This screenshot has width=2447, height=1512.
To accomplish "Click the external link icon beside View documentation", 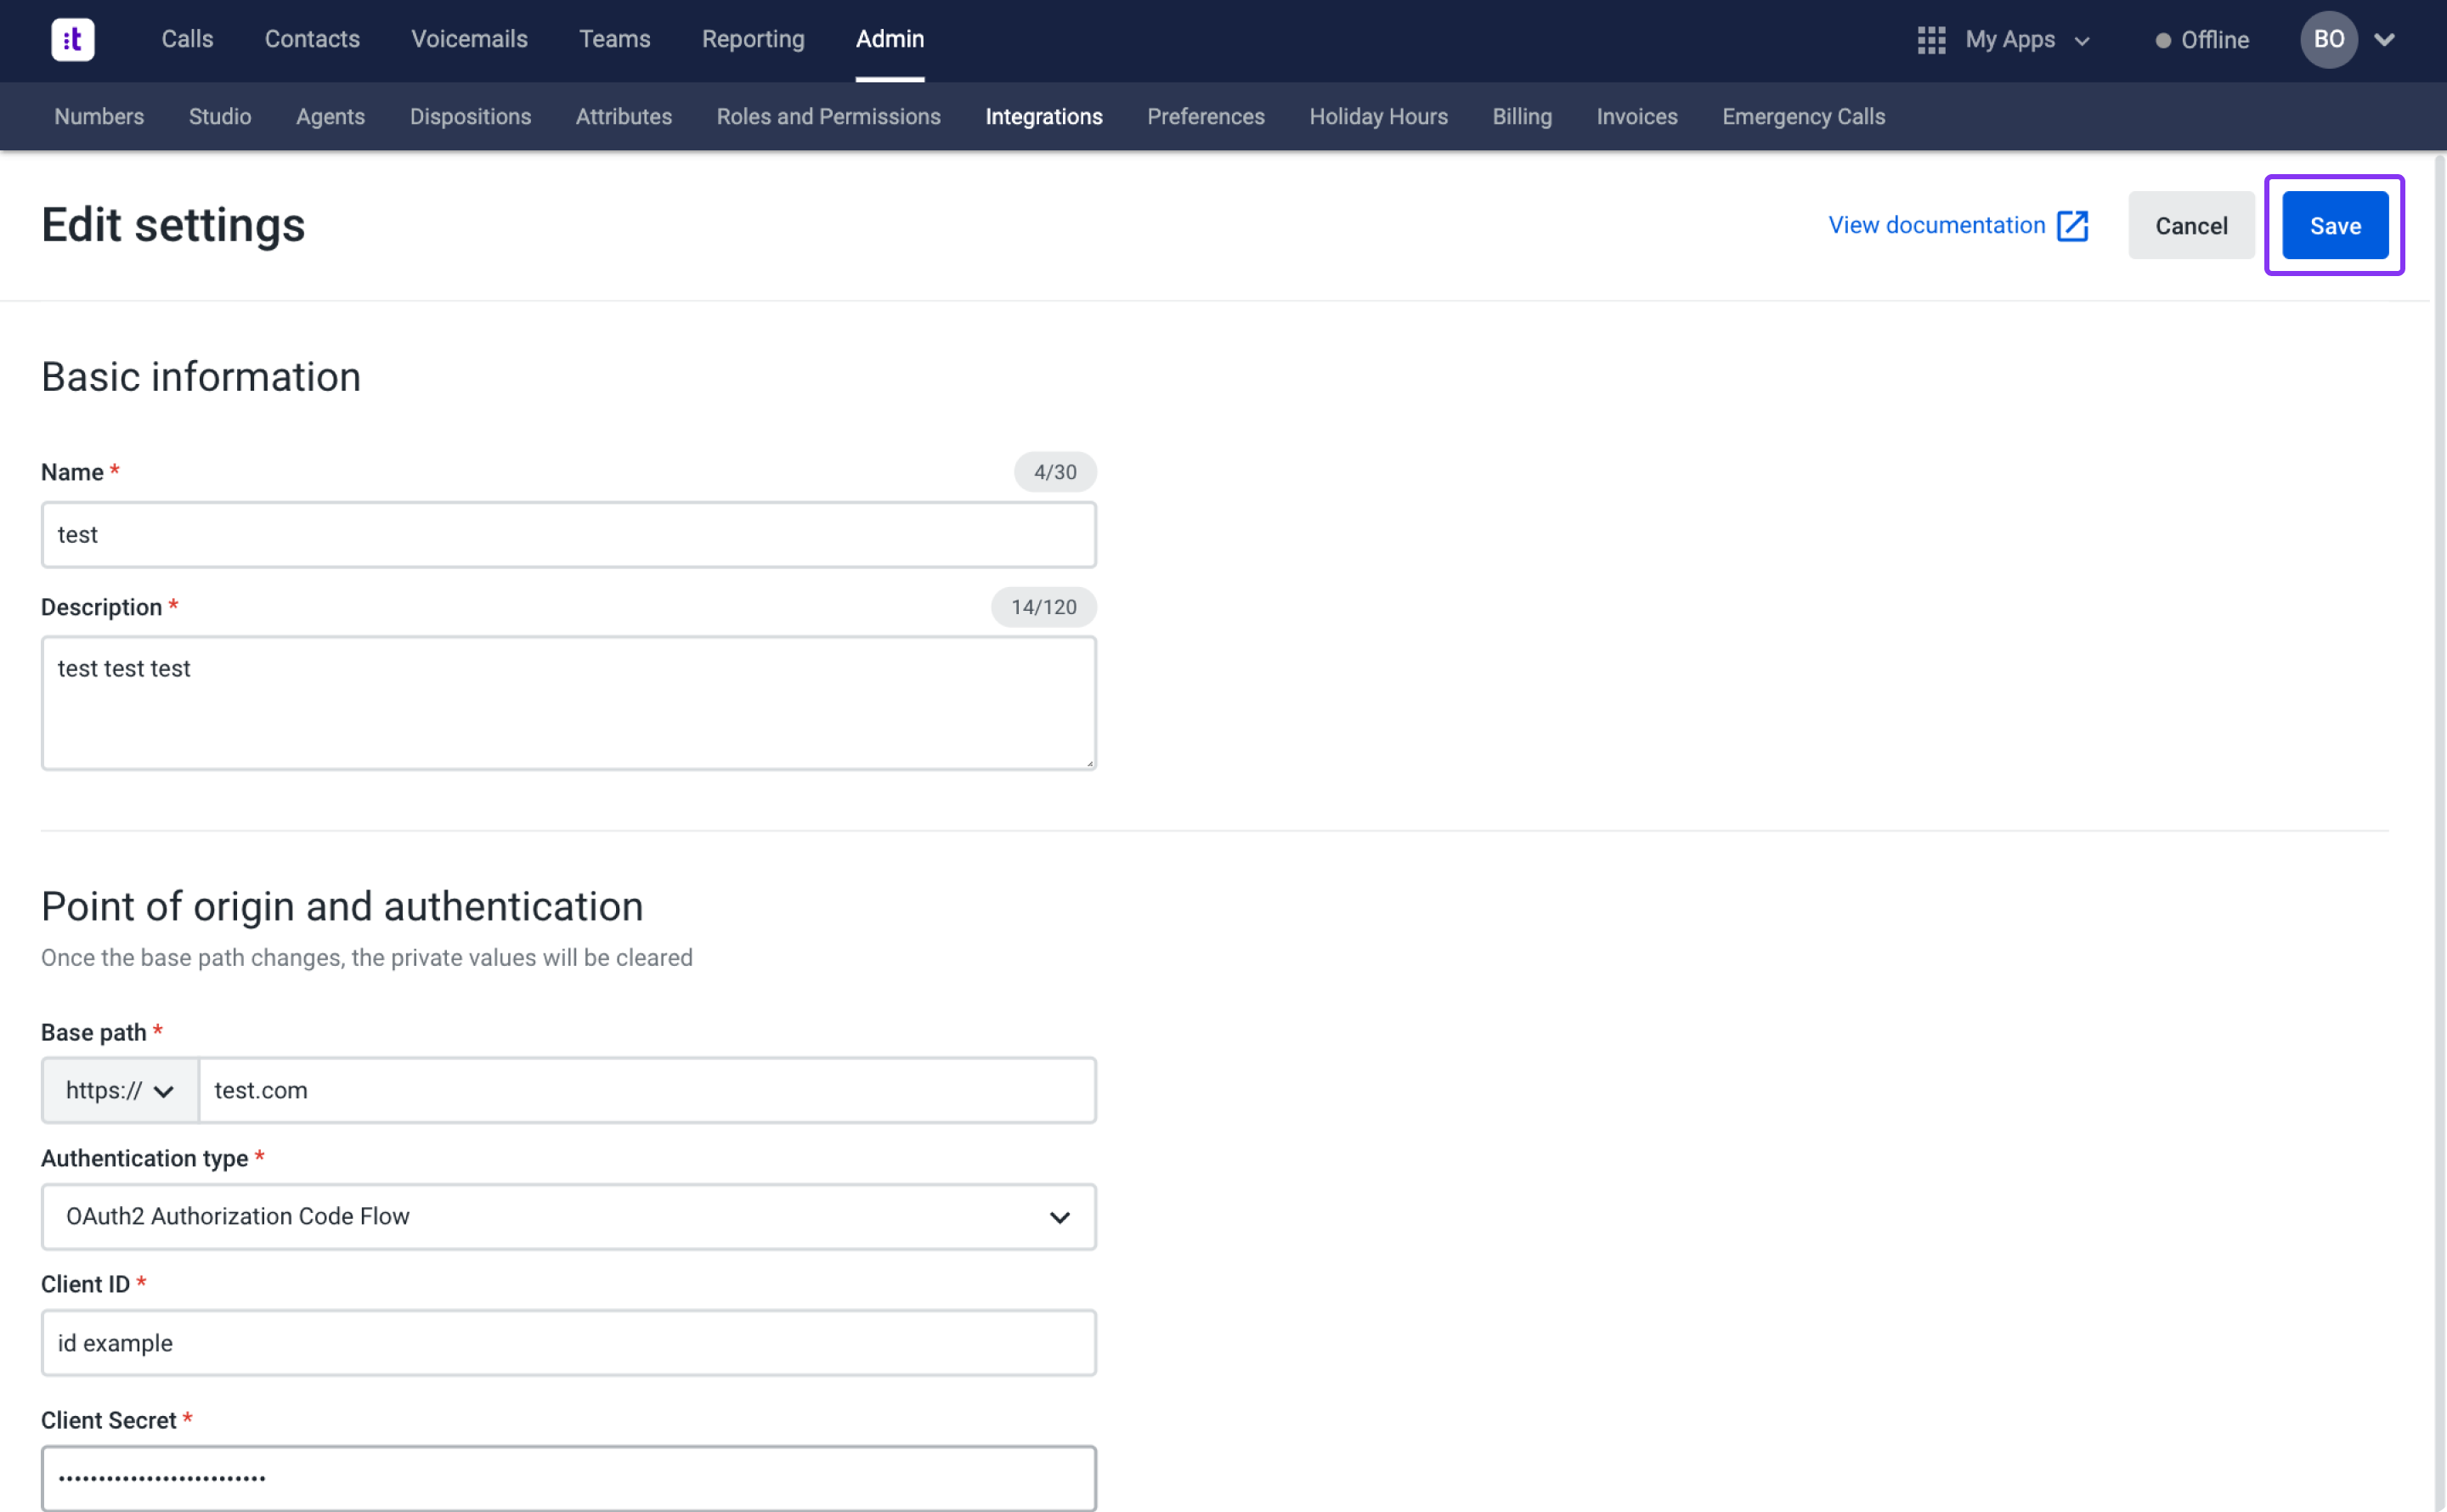I will coord(2072,226).
